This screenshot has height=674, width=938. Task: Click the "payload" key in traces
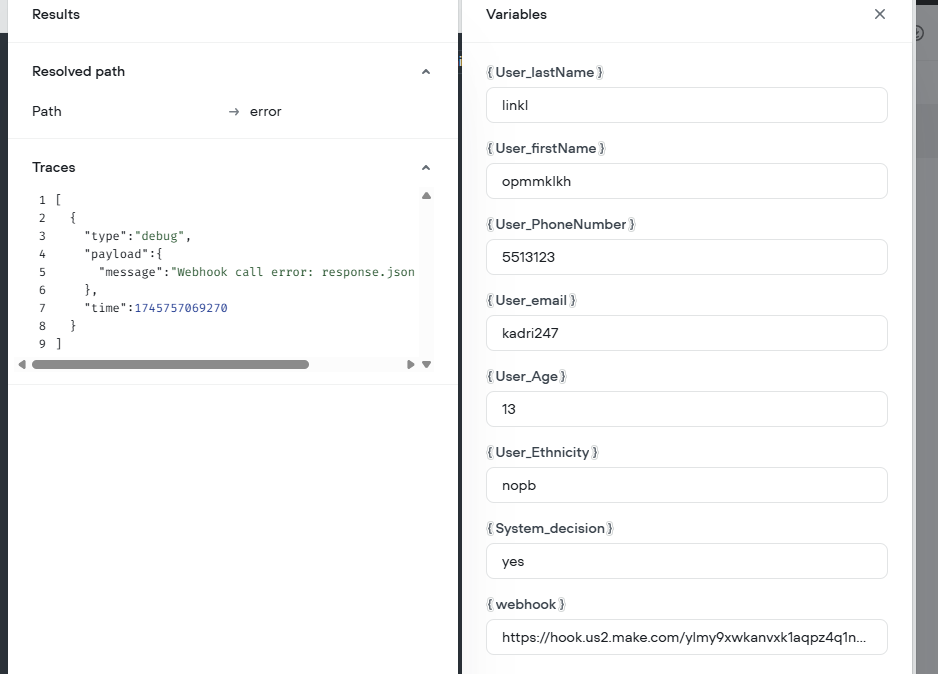(x=116, y=254)
